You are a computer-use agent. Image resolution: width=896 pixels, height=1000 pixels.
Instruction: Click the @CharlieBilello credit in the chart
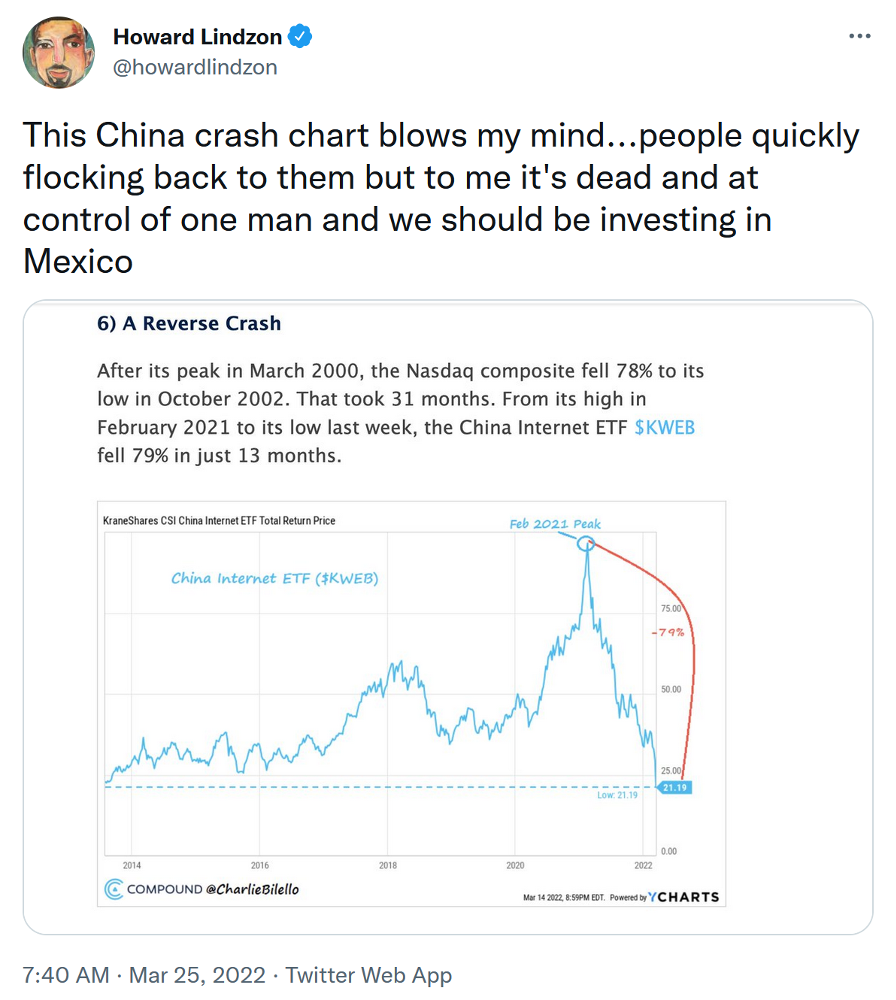(252, 889)
